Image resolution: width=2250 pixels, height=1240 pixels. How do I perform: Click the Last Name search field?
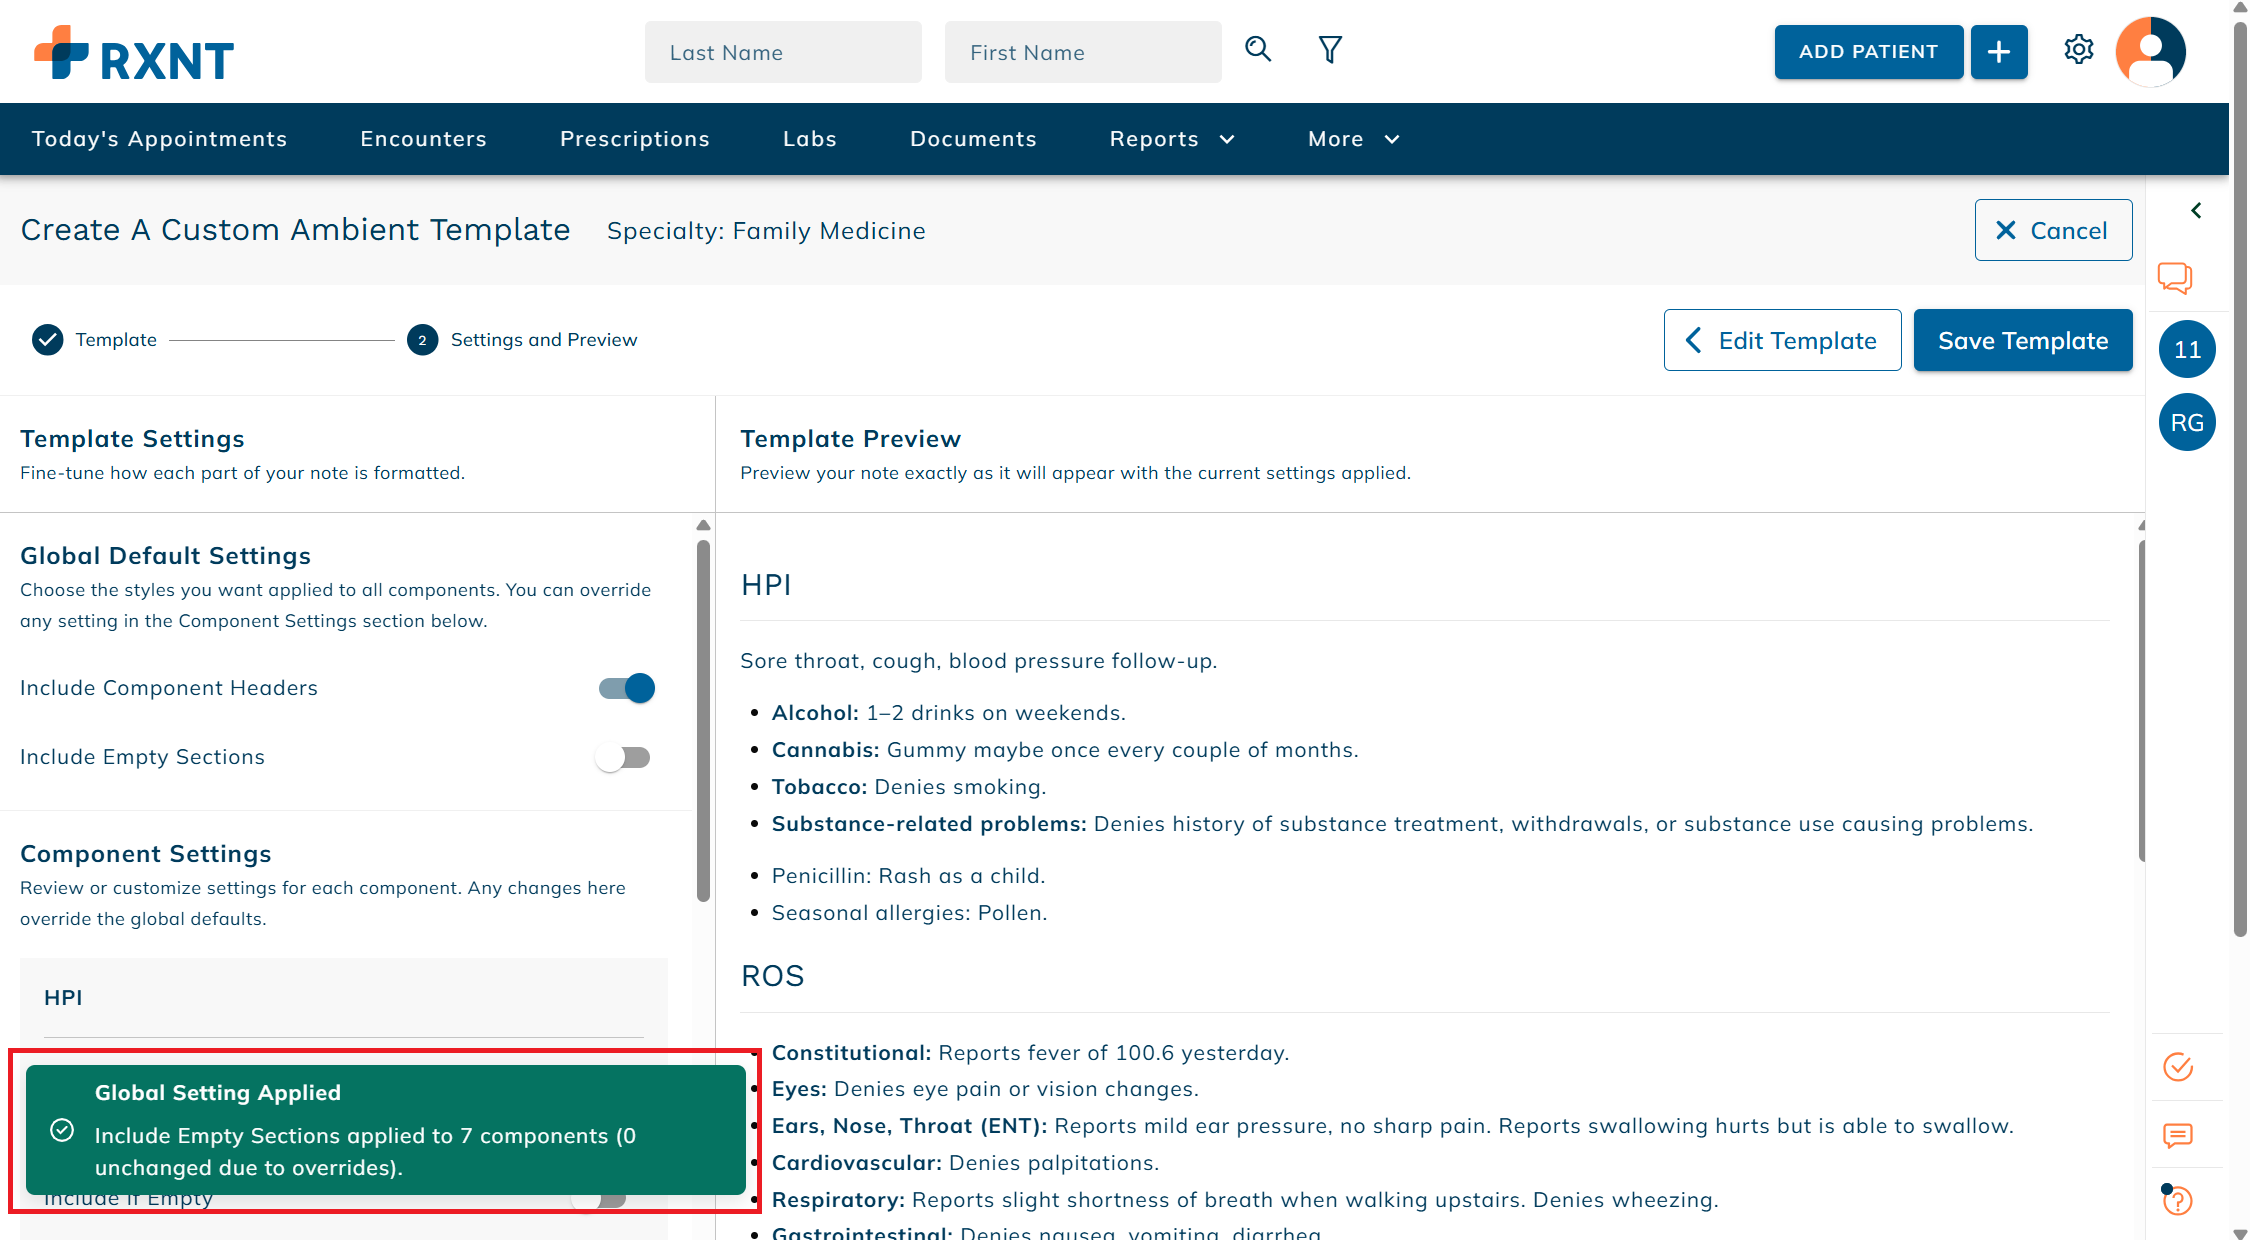pyautogui.click(x=782, y=53)
